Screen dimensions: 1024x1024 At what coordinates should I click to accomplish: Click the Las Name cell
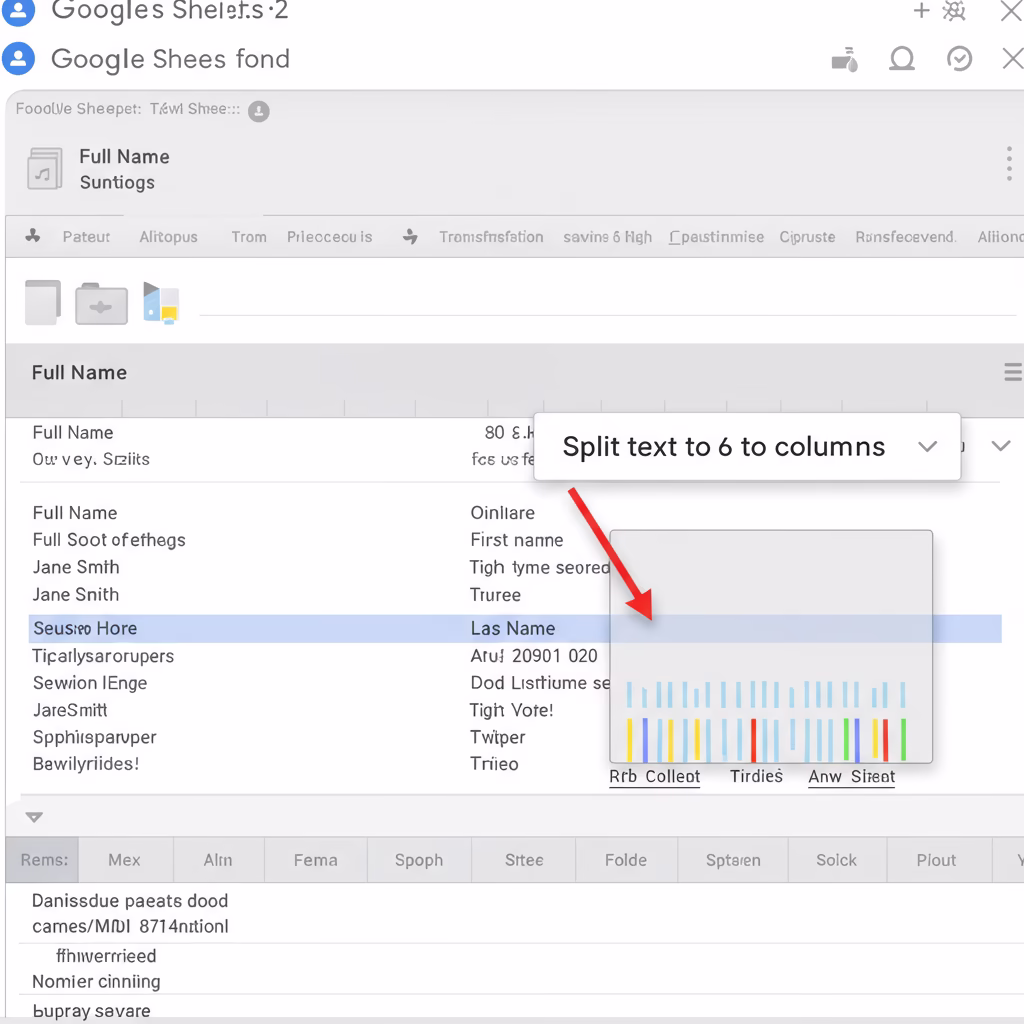[513, 628]
